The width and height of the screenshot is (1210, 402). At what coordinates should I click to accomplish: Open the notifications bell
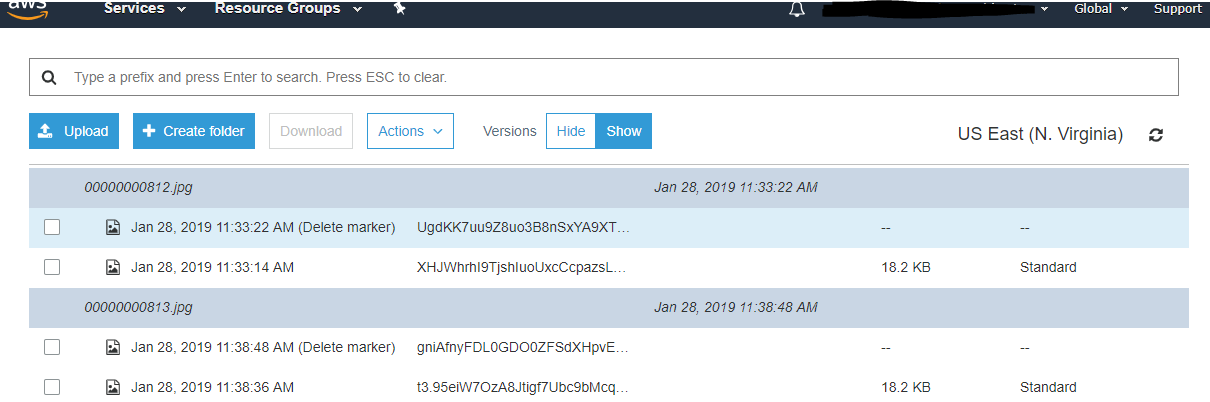[797, 9]
